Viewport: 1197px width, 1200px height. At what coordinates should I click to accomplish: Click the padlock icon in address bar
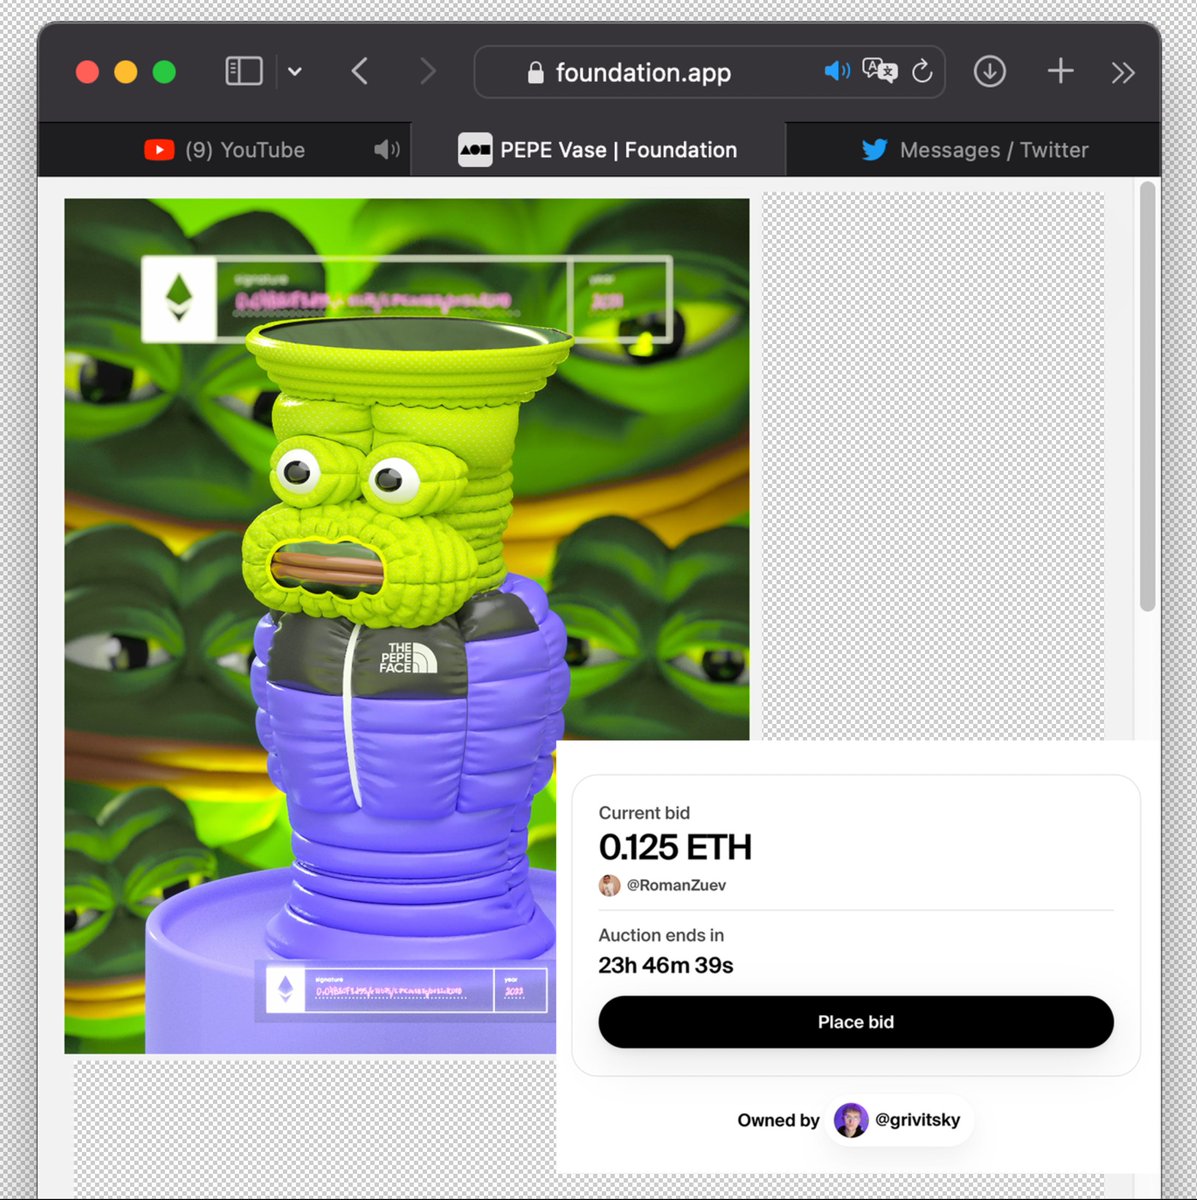coord(535,72)
